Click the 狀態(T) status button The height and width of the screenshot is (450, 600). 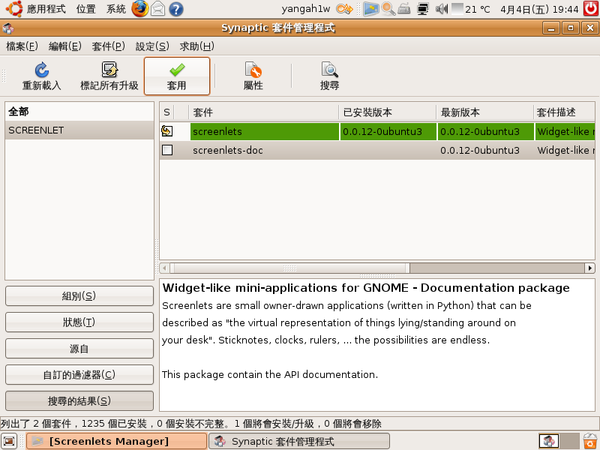click(79, 322)
